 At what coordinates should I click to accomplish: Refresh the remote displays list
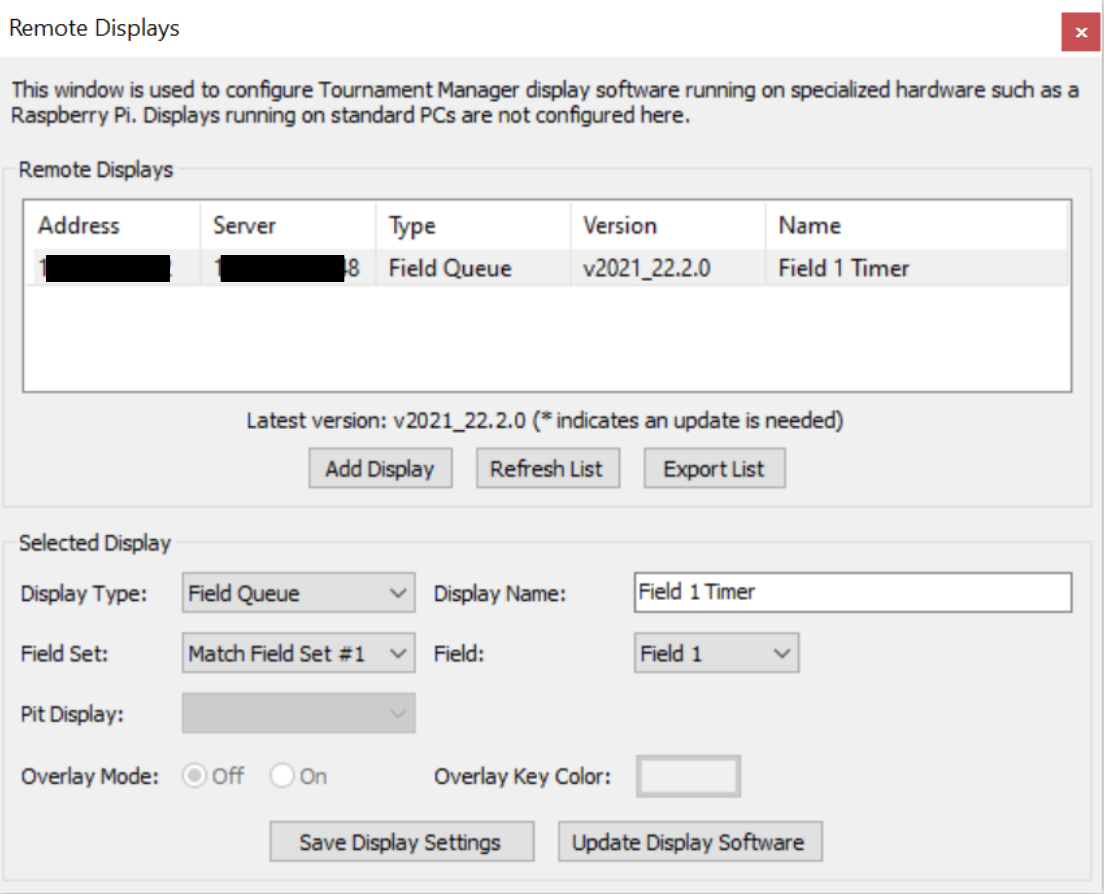tap(547, 467)
